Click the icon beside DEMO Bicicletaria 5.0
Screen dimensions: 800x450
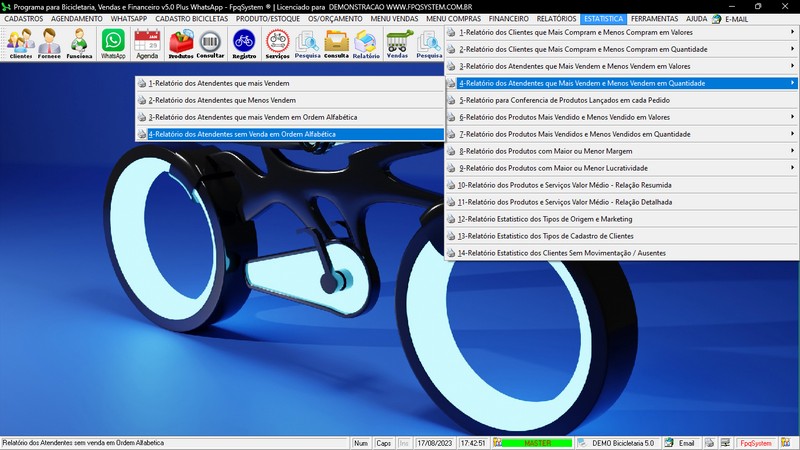click(582, 443)
